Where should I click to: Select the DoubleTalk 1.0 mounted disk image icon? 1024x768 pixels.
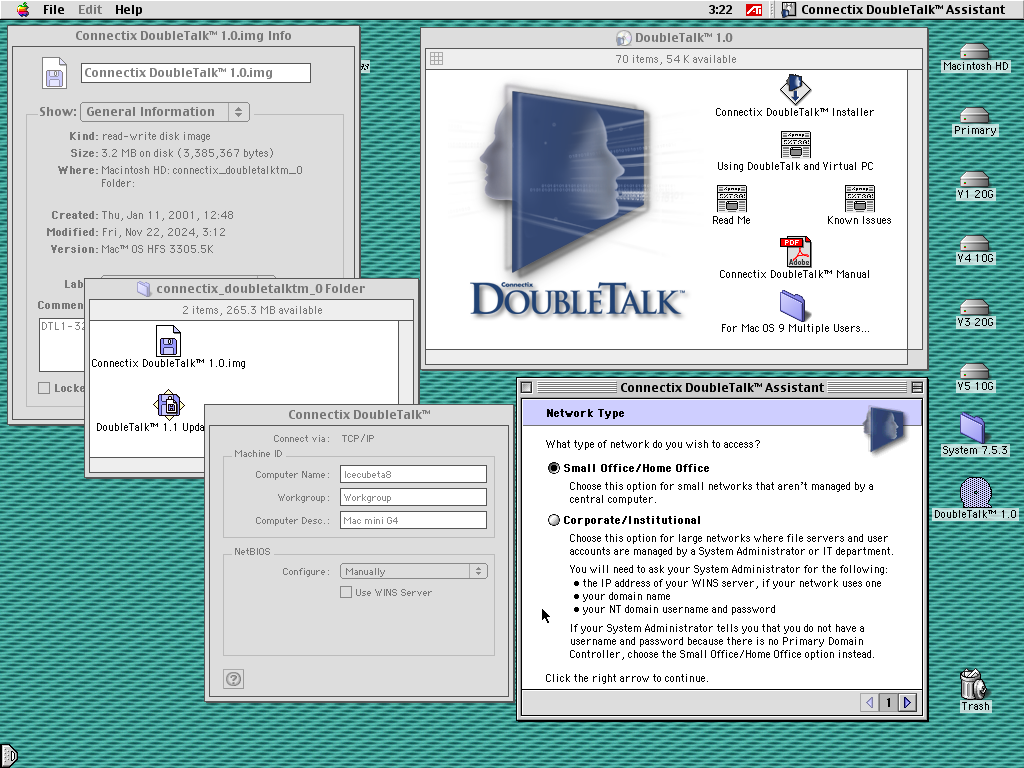click(x=976, y=492)
